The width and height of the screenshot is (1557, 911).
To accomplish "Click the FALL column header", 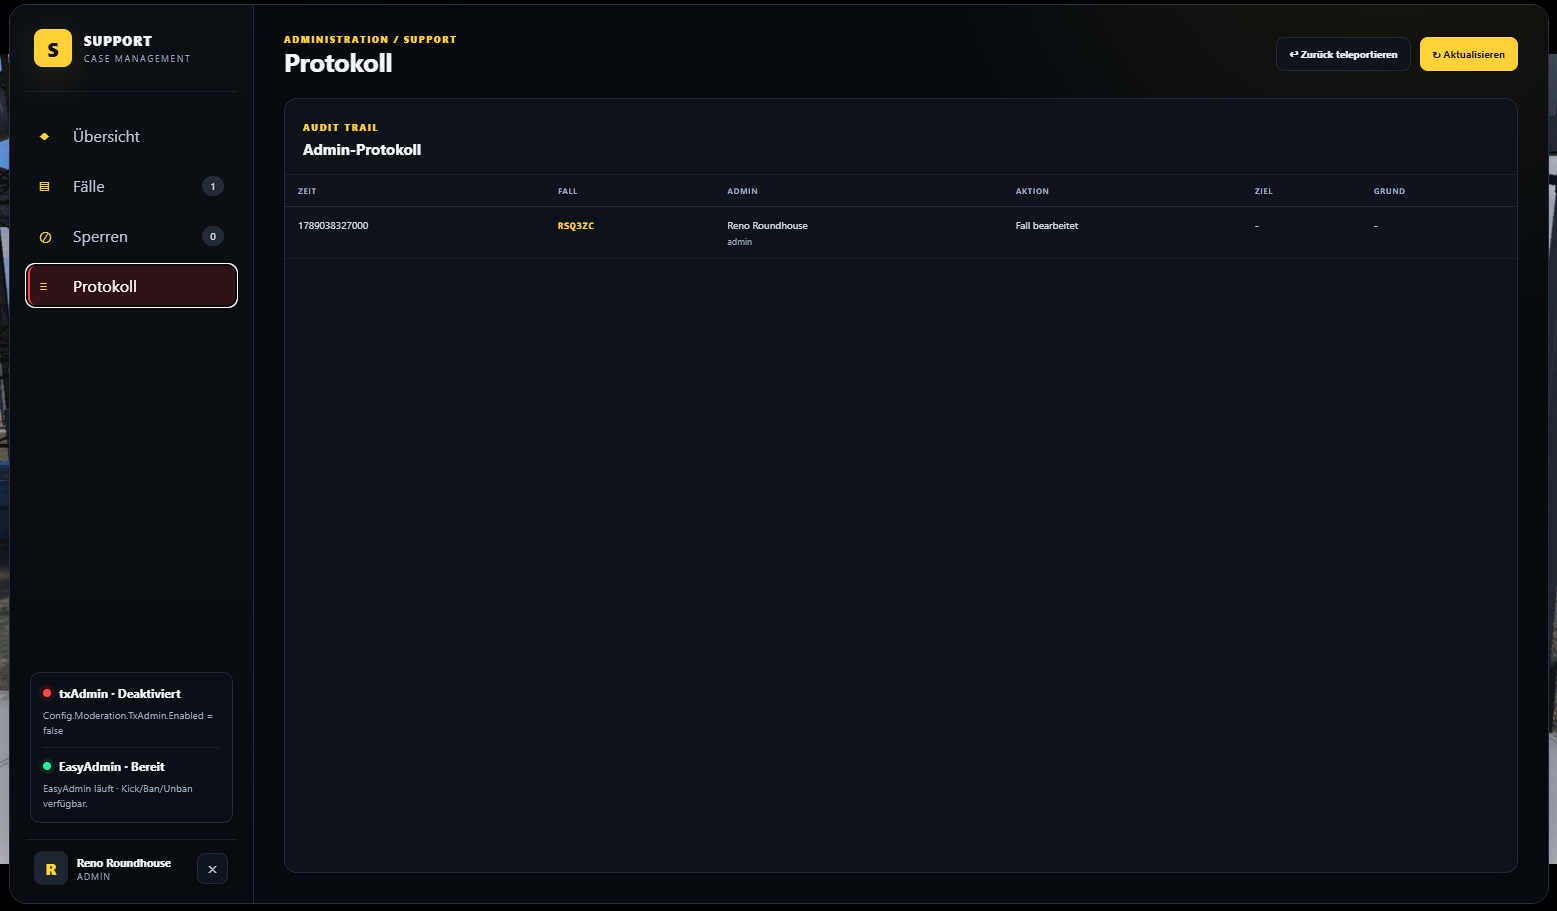I will (568, 191).
